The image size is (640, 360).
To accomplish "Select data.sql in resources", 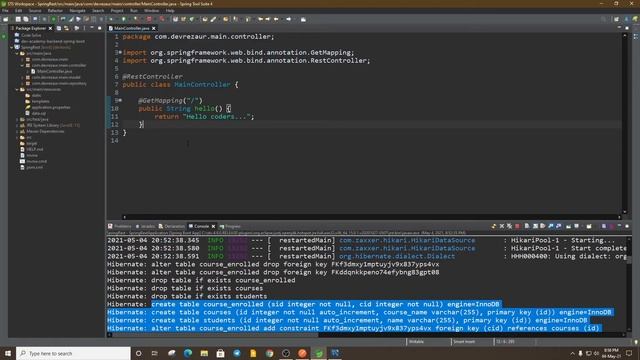I will click(x=38, y=113).
